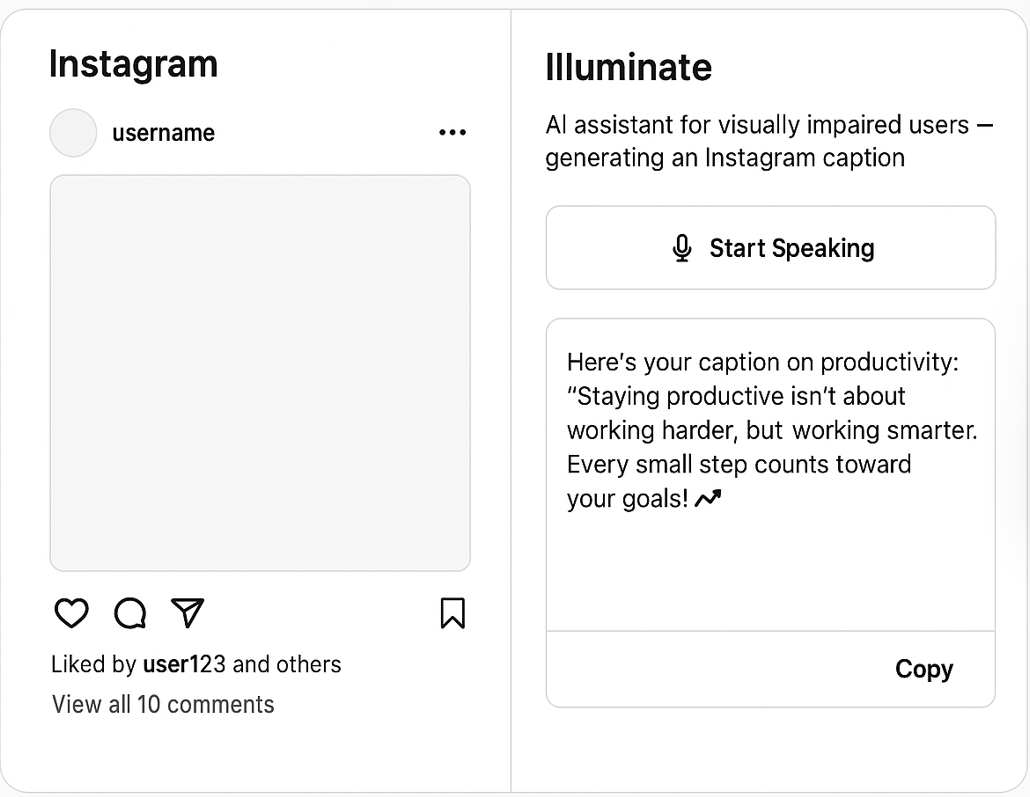Open comments via the speech bubble icon
Viewport: 1030px width, 797px height.
coord(130,613)
